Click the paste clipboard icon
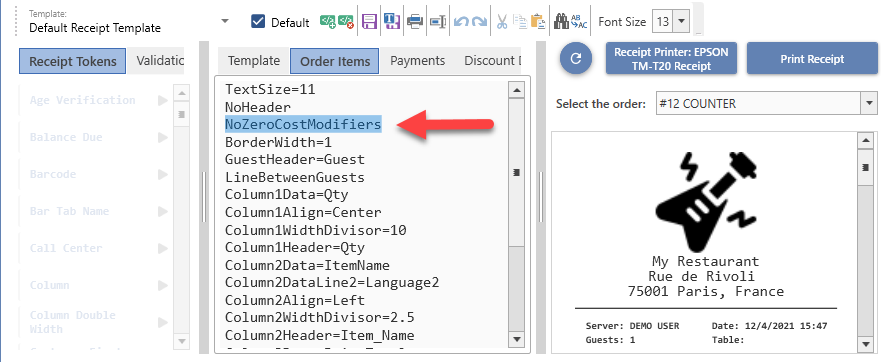The image size is (881, 362). (538, 22)
